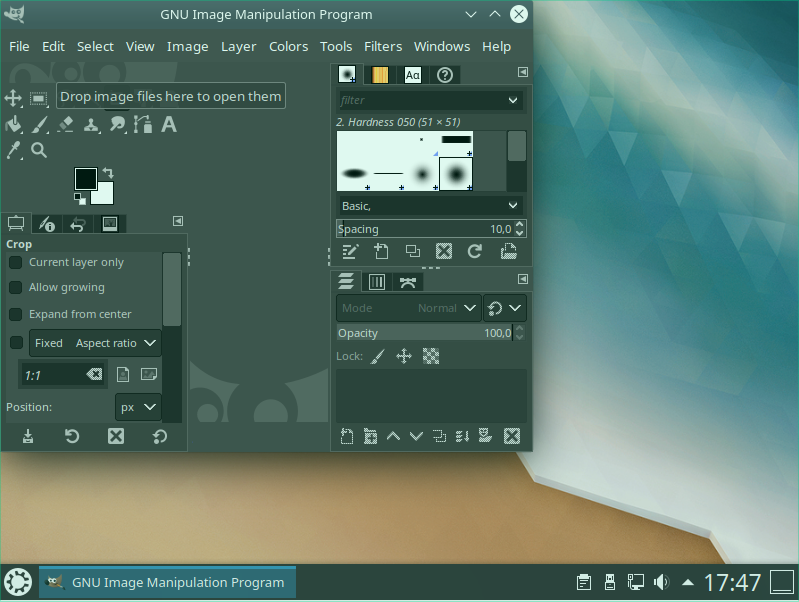Enable Allow growing checkbox
799x602 pixels.
[16, 287]
